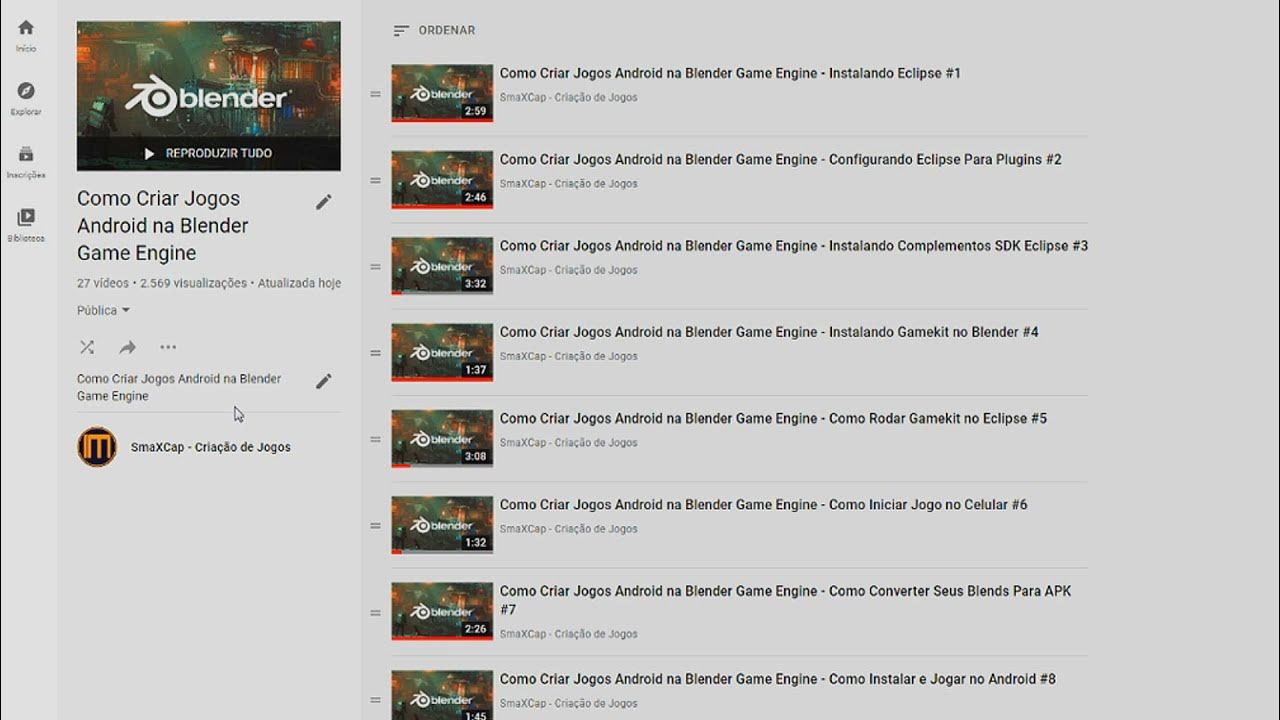Click thumbnail of 3:08 video
Image resolution: width=1280 pixels, height=720 pixels.
point(442,439)
